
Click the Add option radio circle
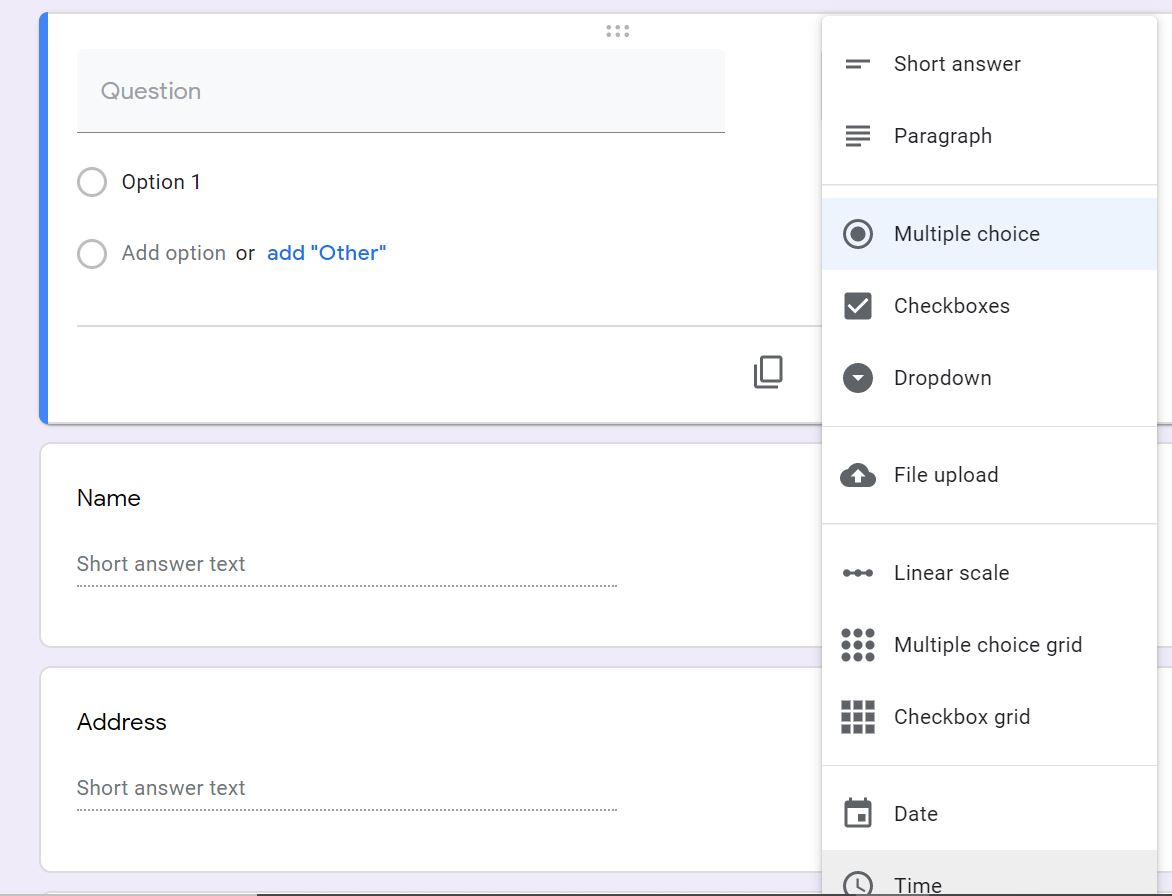pos(92,254)
